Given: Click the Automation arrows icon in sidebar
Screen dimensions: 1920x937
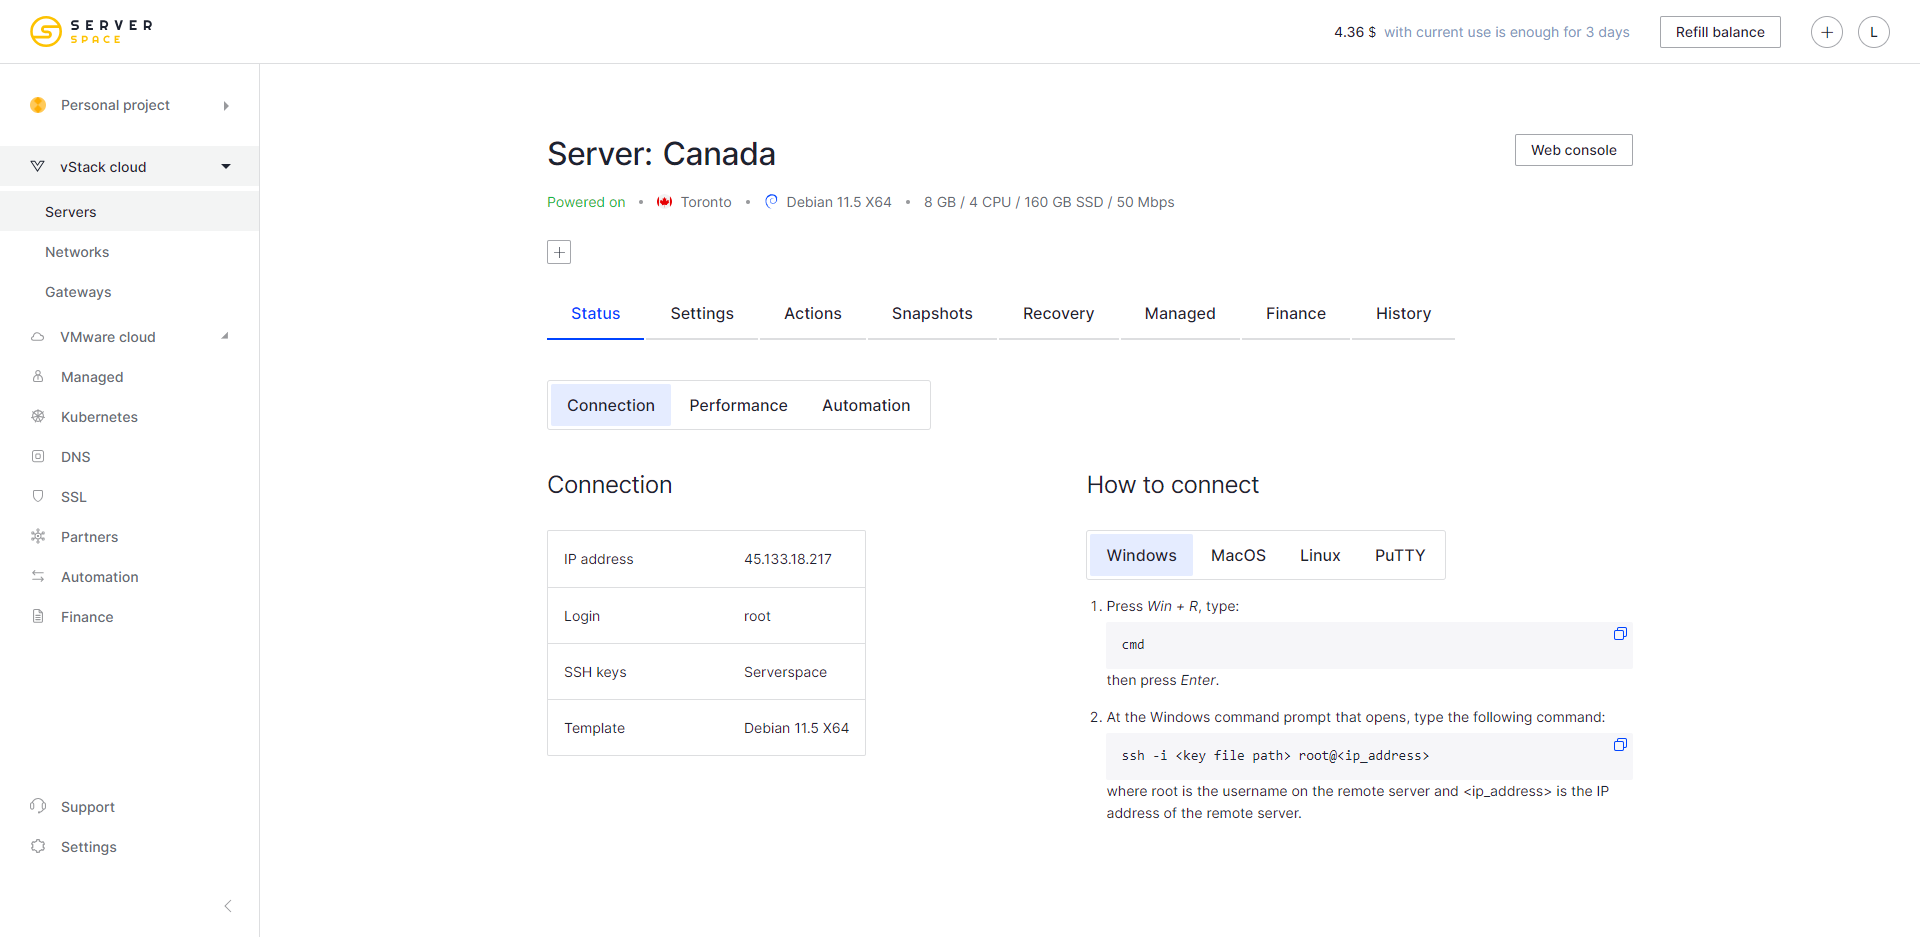Looking at the screenshot, I should (38, 576).
